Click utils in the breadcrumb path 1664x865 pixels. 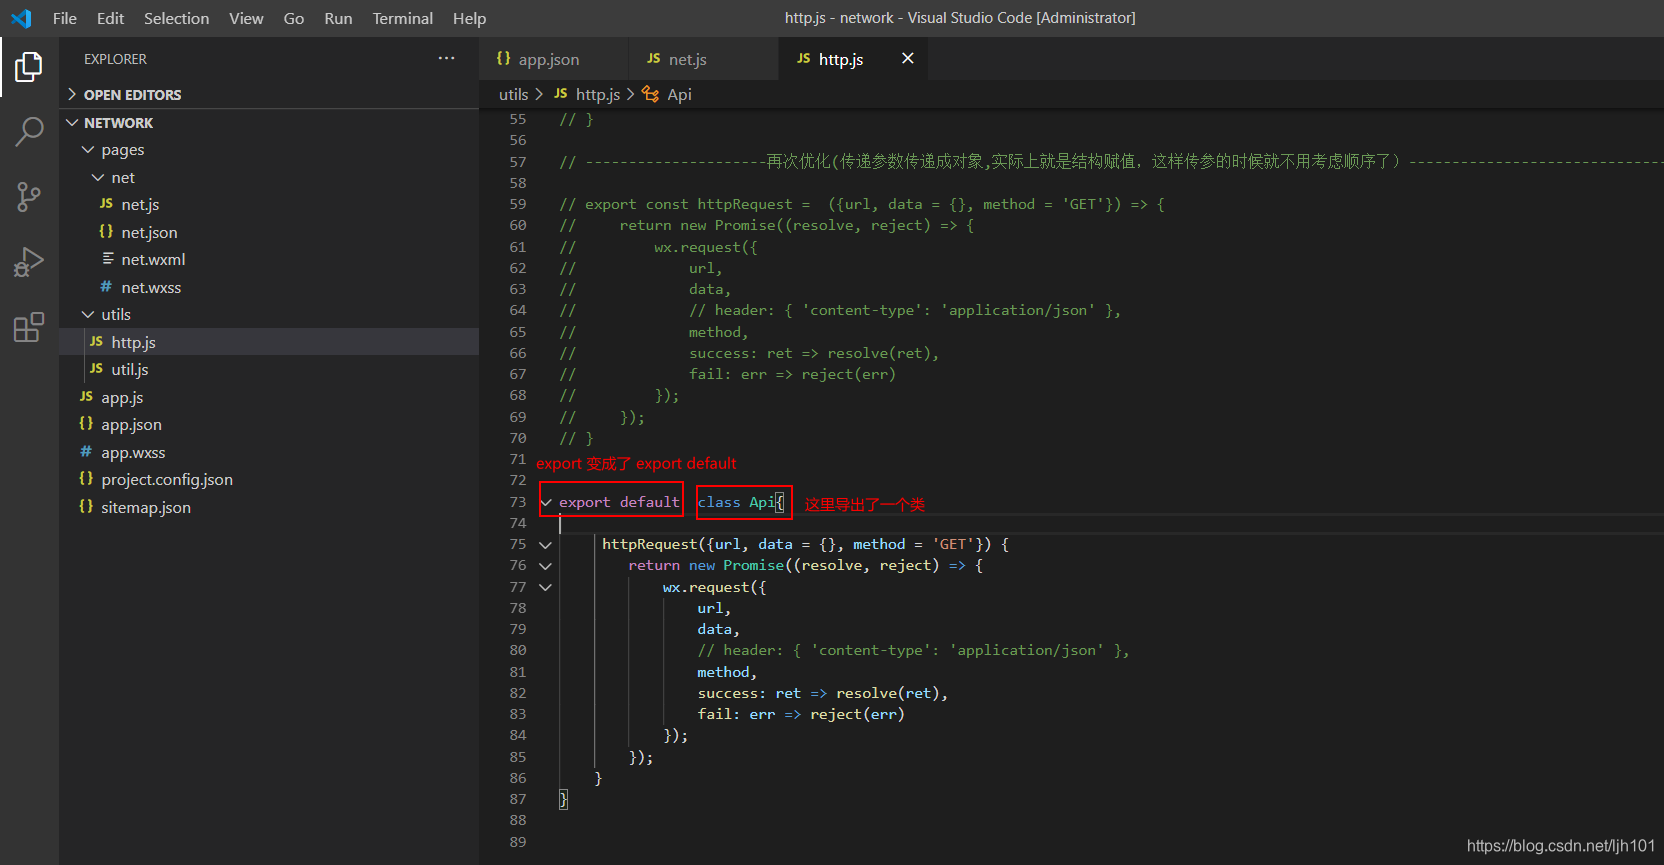(x=513, y=94)
